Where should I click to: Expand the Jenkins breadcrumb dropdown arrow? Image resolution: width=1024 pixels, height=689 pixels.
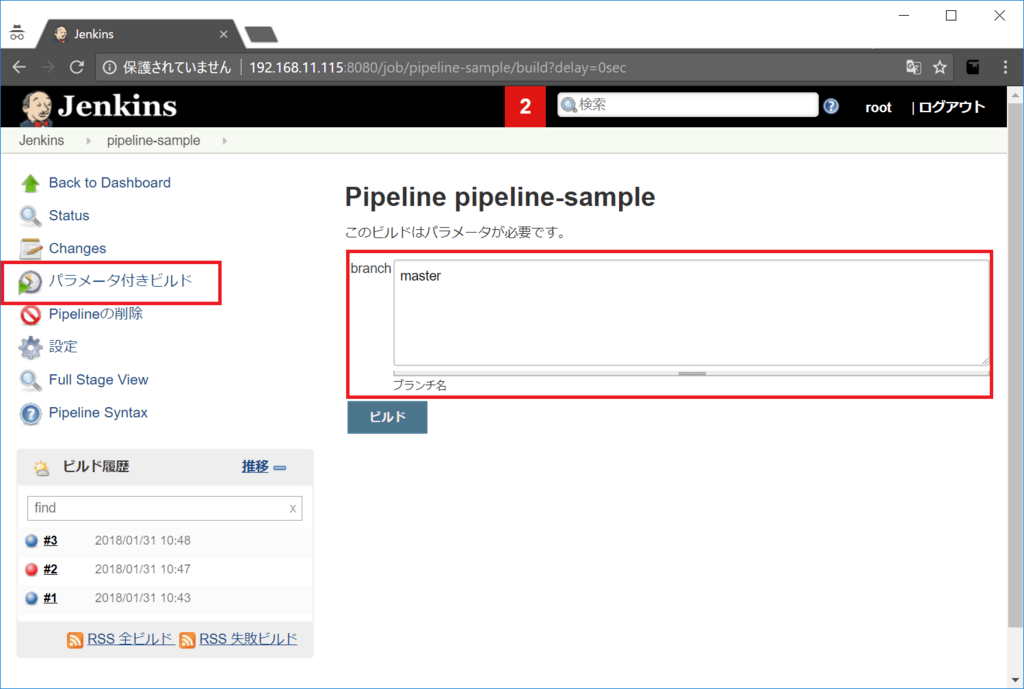88,141
